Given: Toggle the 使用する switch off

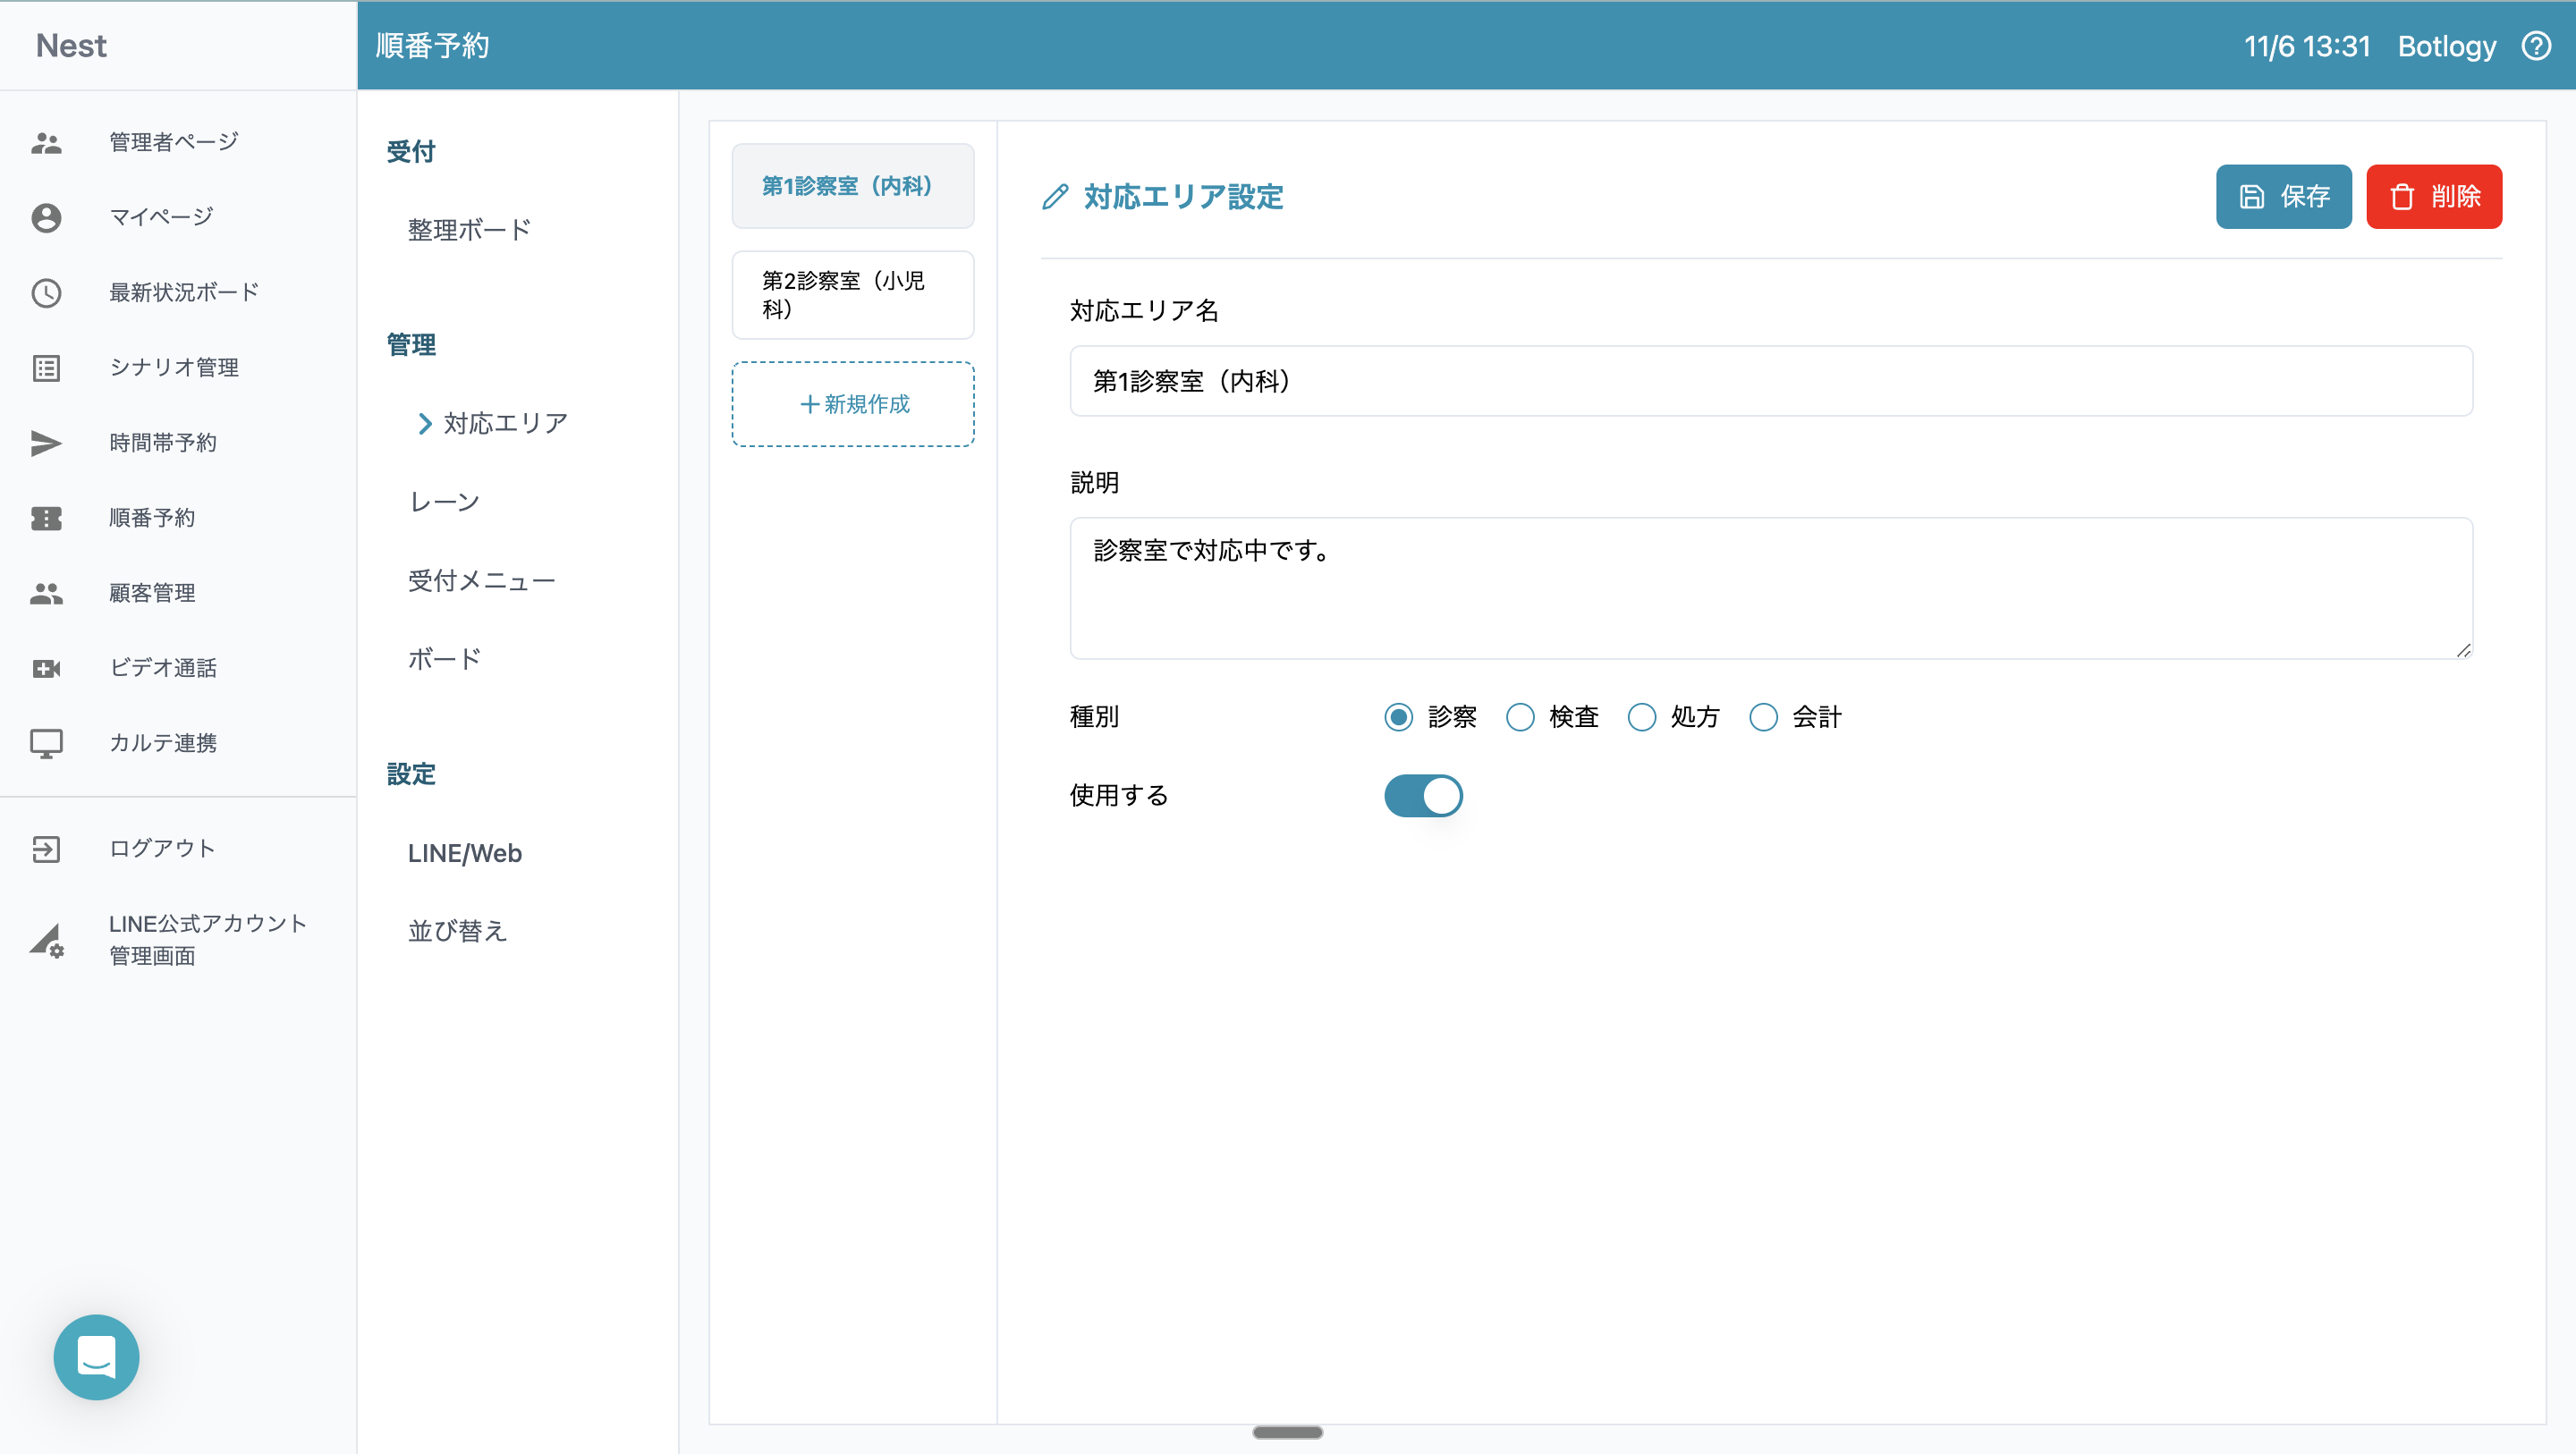Looking at the screenshot, I should pos(1422,796).
